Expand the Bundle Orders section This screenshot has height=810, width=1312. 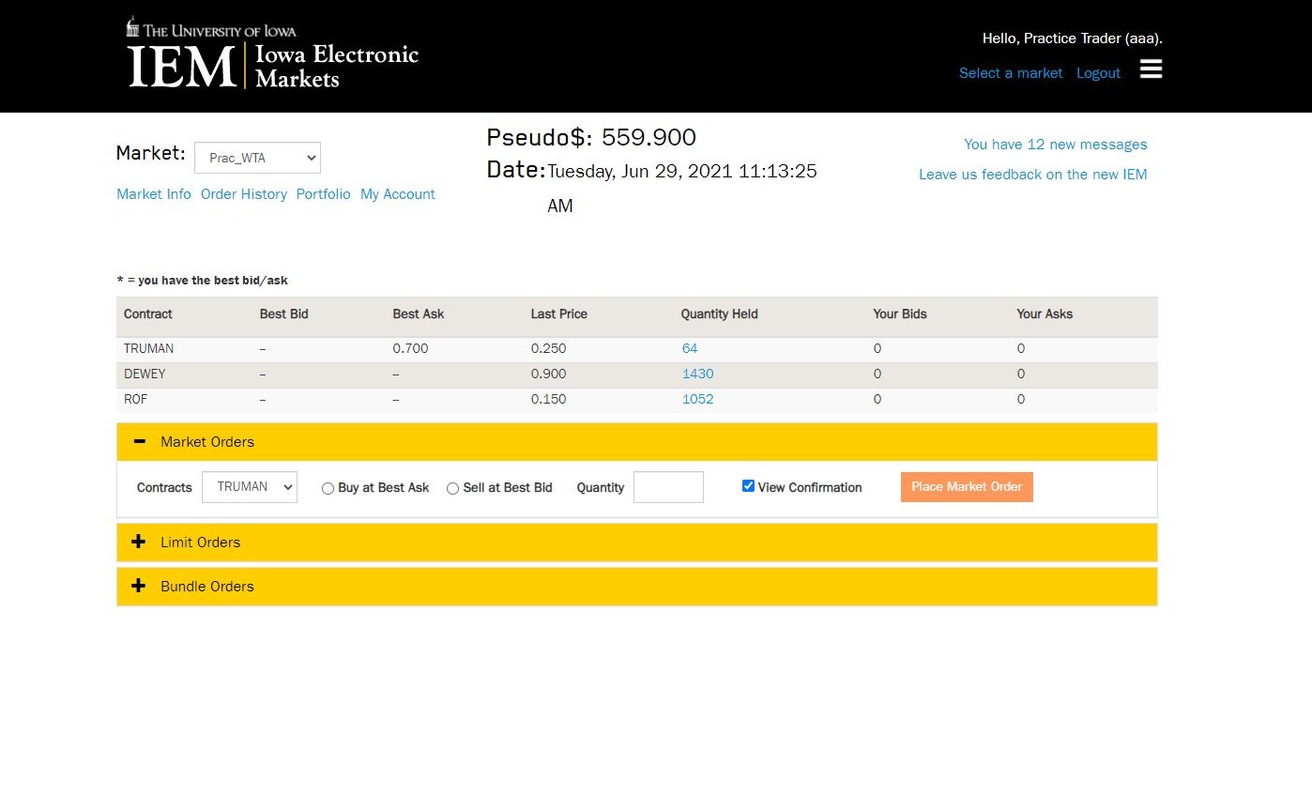pos(138,586)
